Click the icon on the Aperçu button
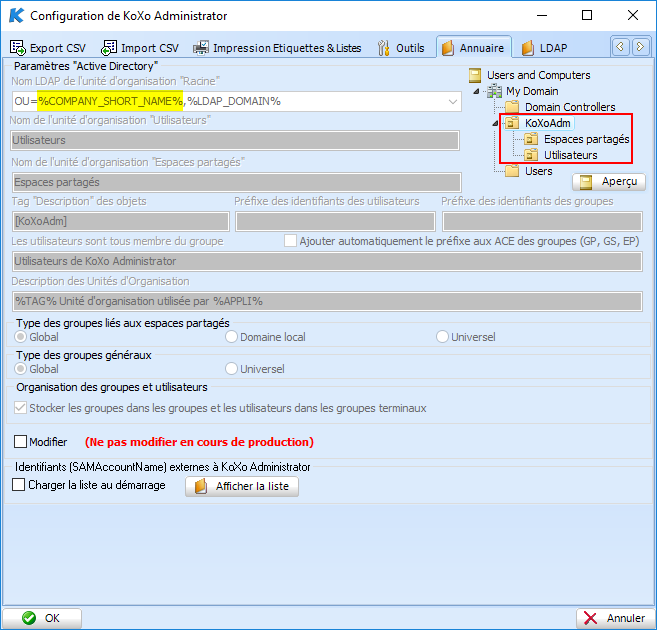 click(586, 182)
